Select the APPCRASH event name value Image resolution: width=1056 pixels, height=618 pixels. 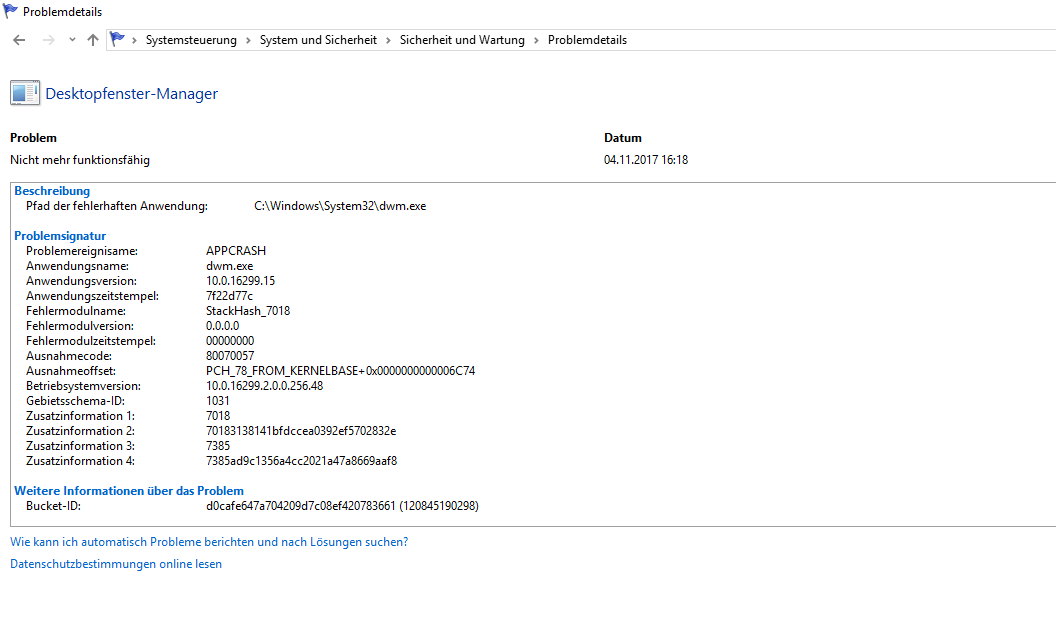click(x=236, y=251)
